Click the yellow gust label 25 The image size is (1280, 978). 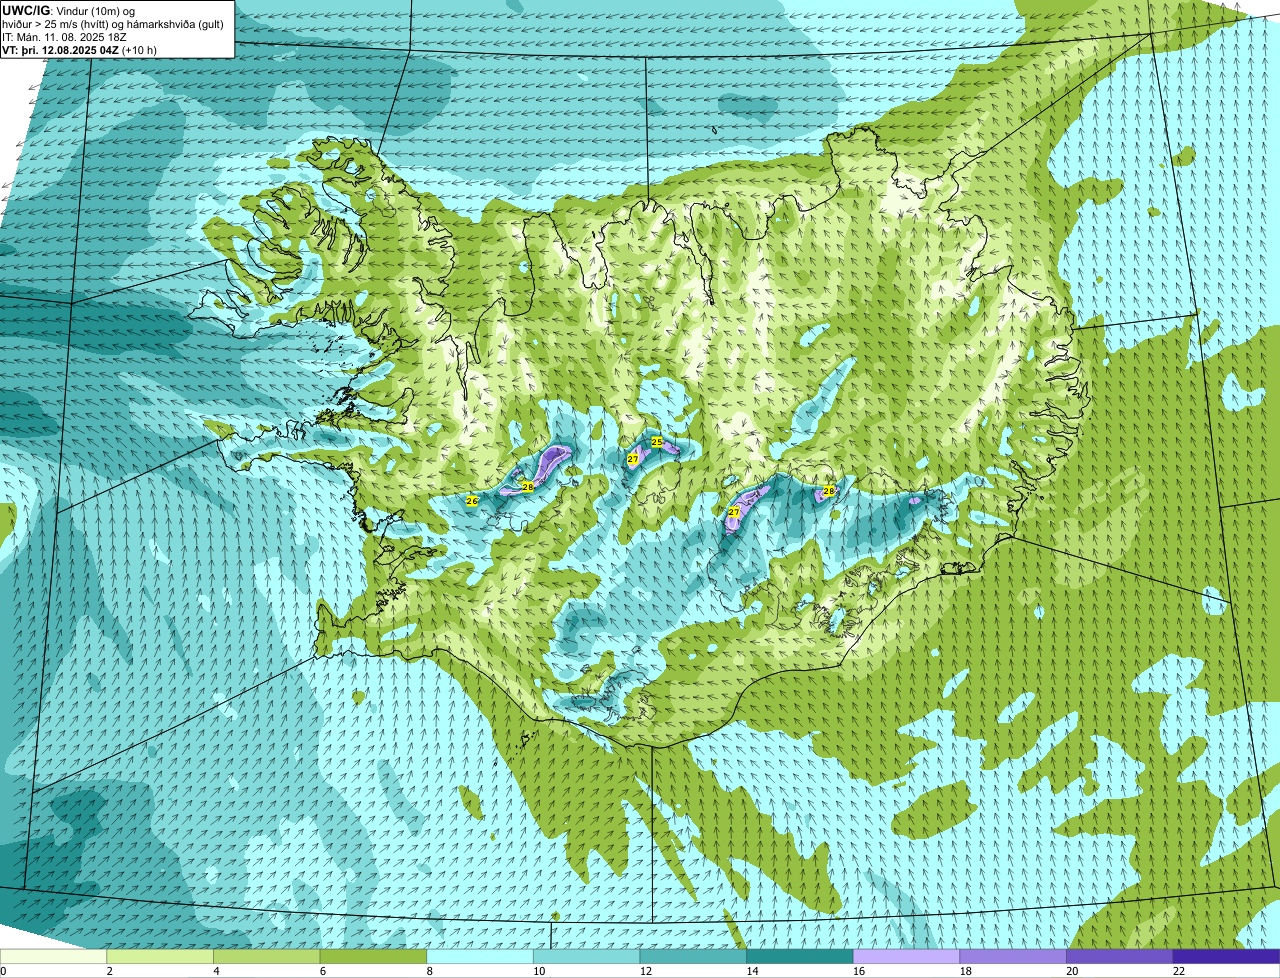click(657, 441)
